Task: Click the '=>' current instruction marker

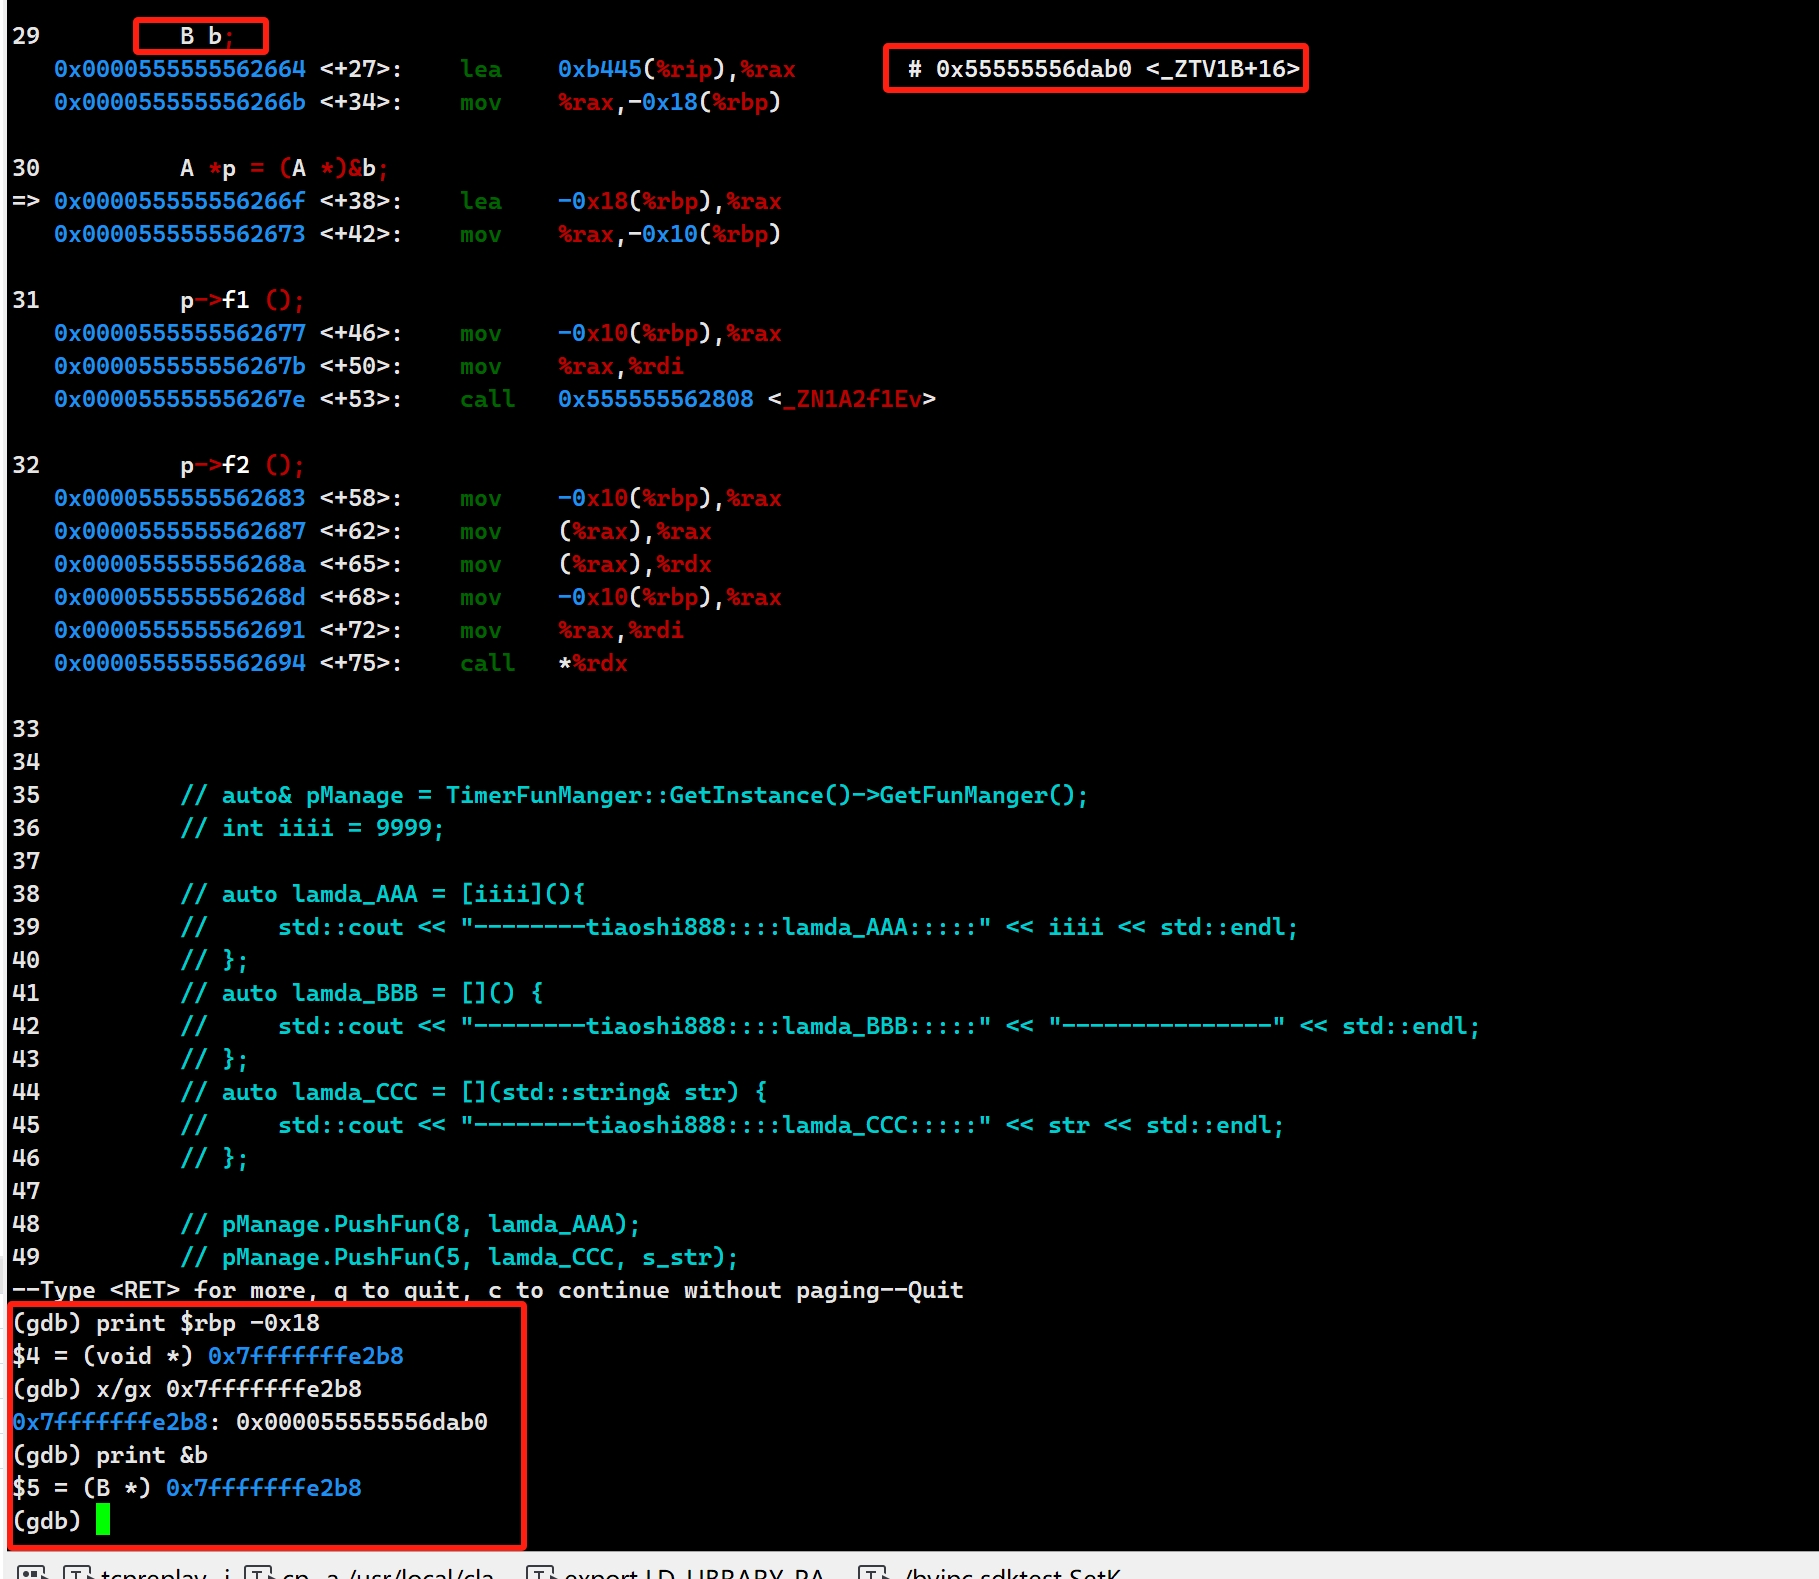Action: (x=26, y=201)
